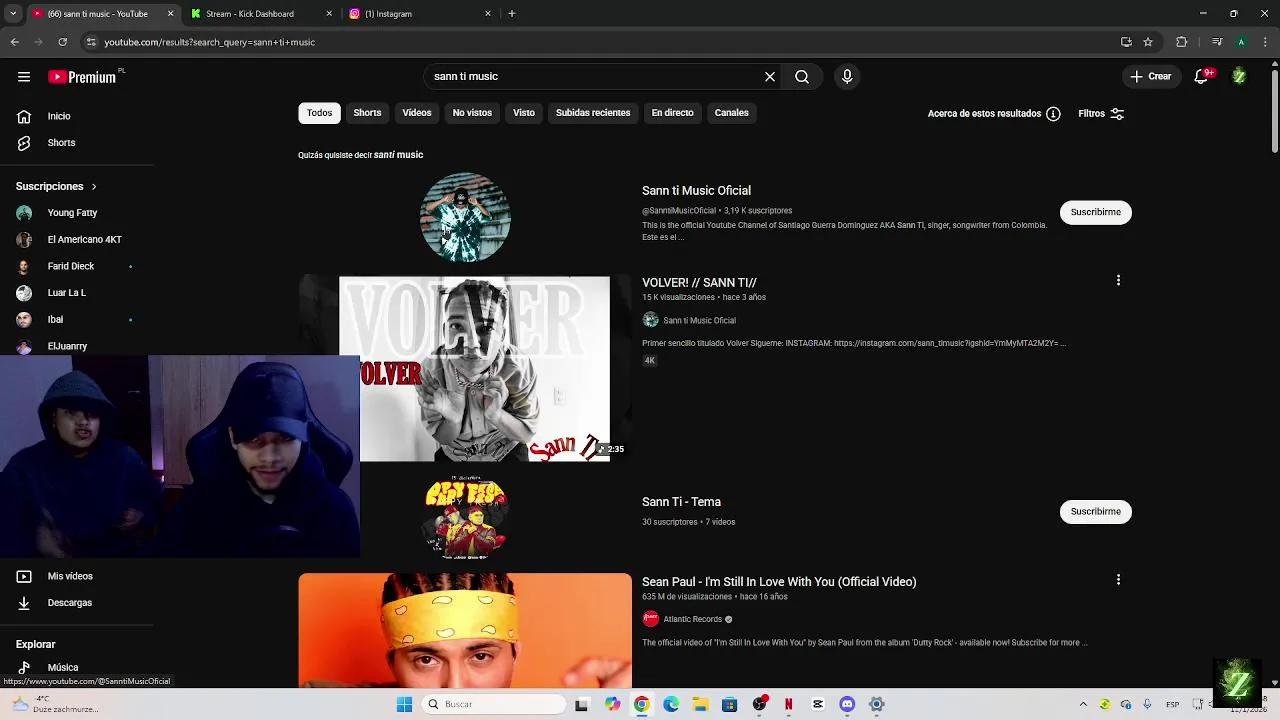
Task: Open the notifications bell
Action: [1202, 76]
